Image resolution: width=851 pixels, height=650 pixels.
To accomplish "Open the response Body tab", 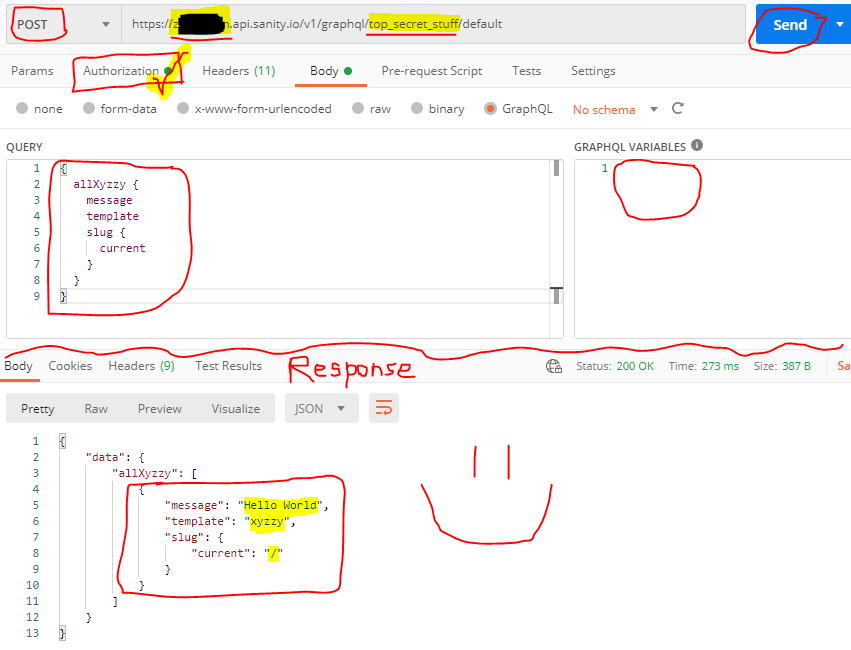I will click(18, 366).
